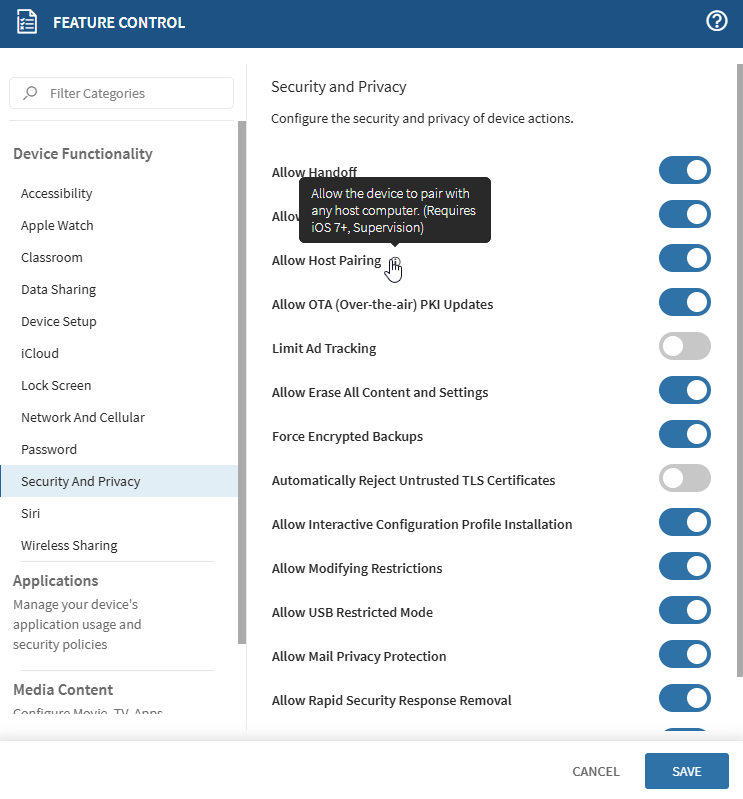
Task: Switch off Allow Mail Privacy Protection
Action: 684,655
